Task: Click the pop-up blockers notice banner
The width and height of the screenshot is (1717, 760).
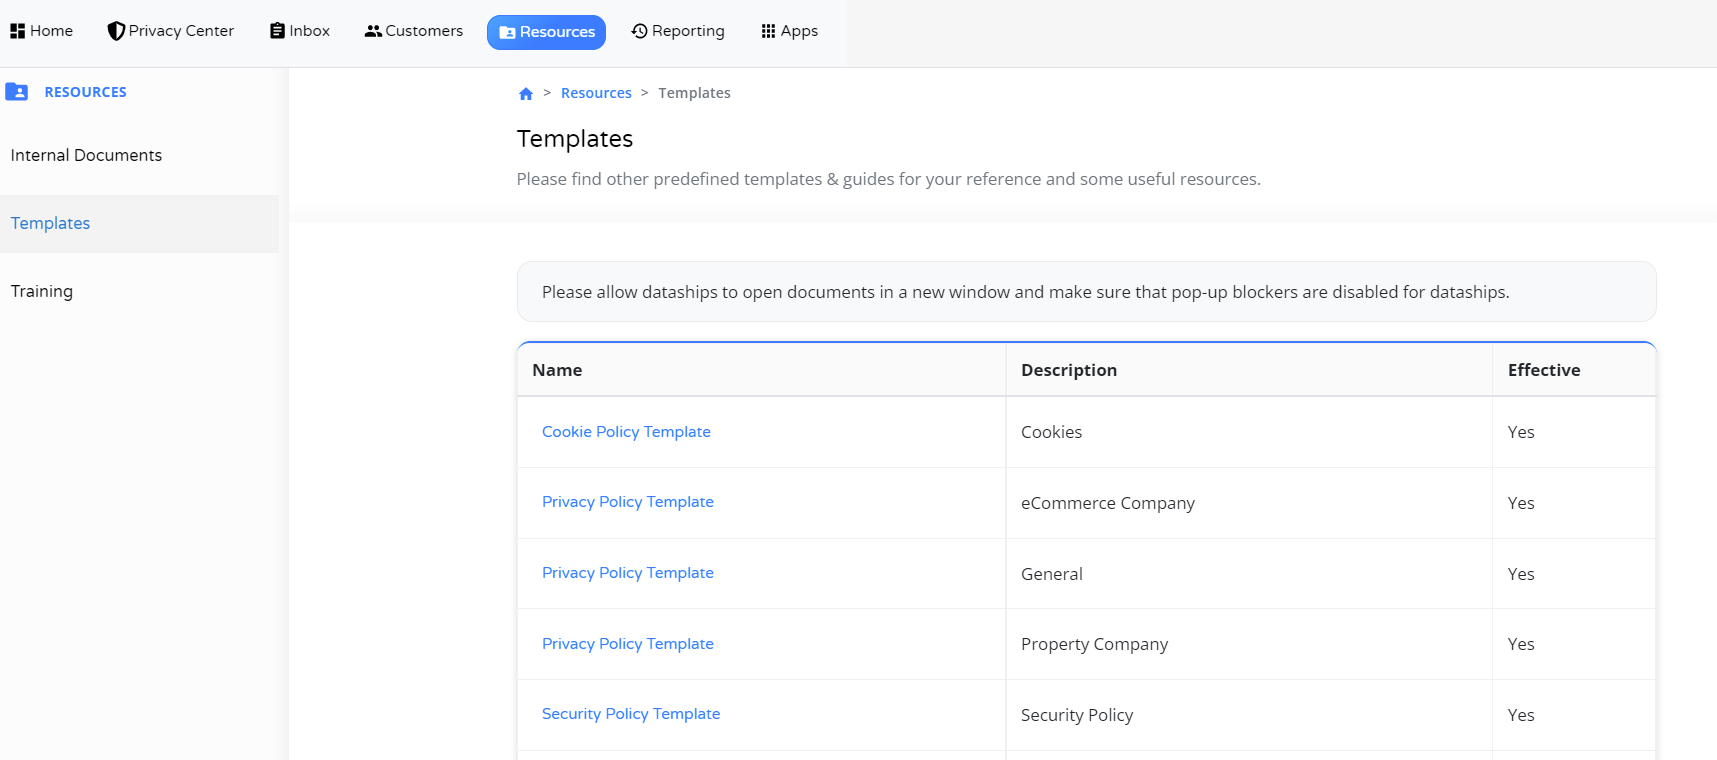Action: 1086,292
